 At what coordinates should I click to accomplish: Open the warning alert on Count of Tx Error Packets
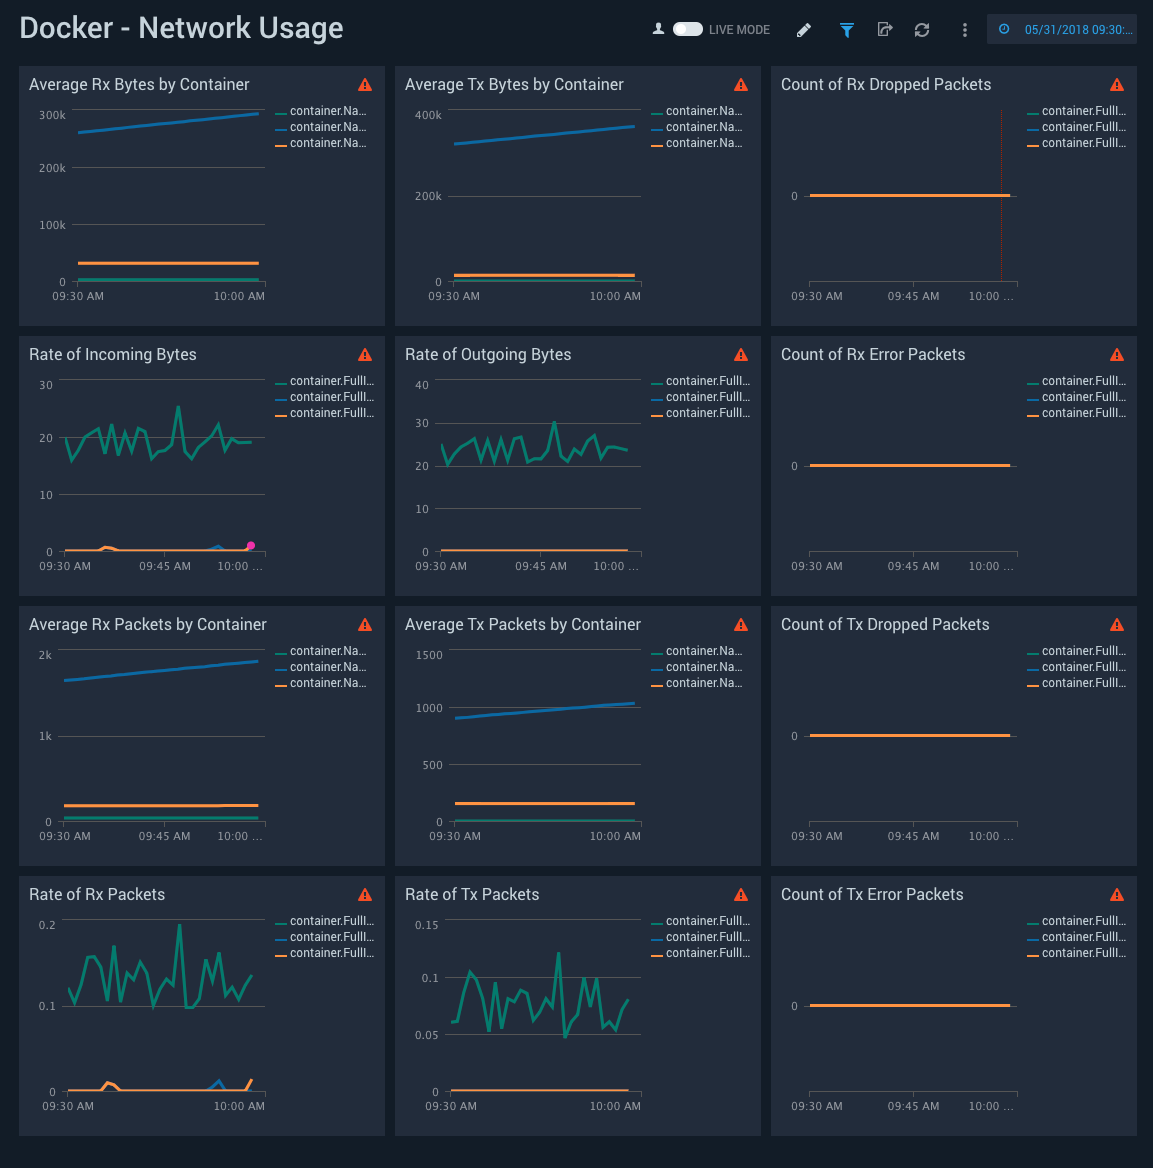pos(1117,894)
